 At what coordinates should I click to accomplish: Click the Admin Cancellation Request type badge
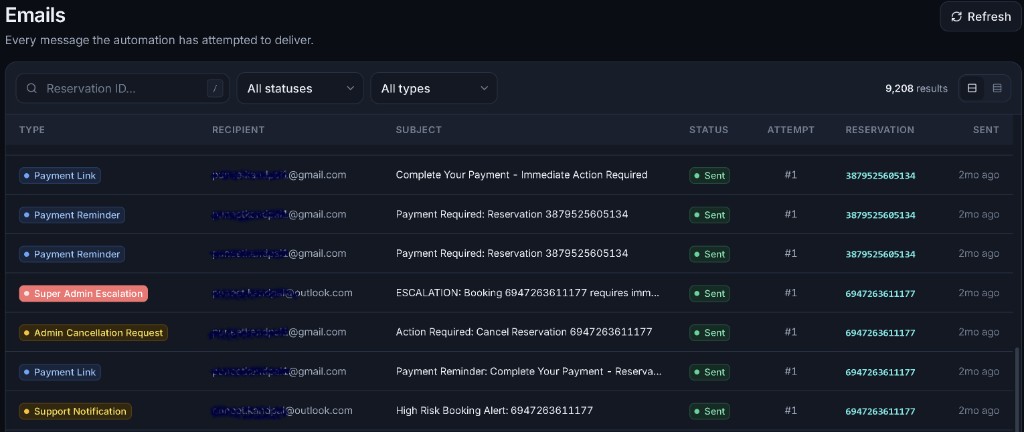point(93,333)
